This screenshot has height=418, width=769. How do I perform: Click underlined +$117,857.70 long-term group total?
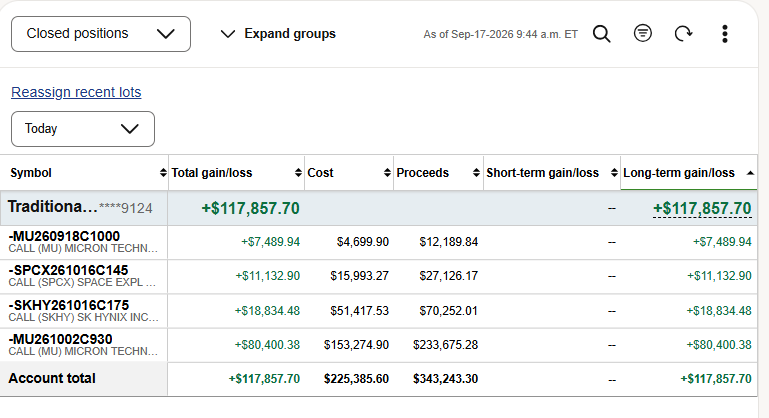click(702, 209)
